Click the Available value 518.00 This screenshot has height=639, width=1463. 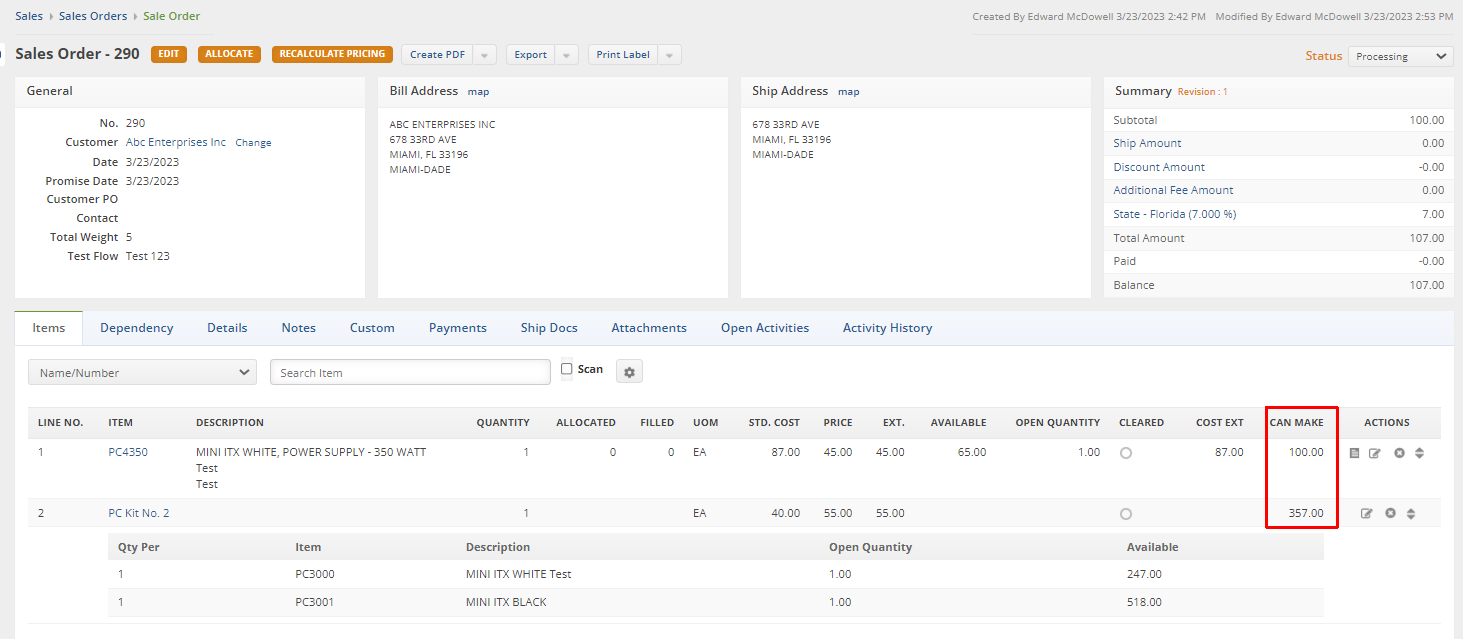[1144, 602]
